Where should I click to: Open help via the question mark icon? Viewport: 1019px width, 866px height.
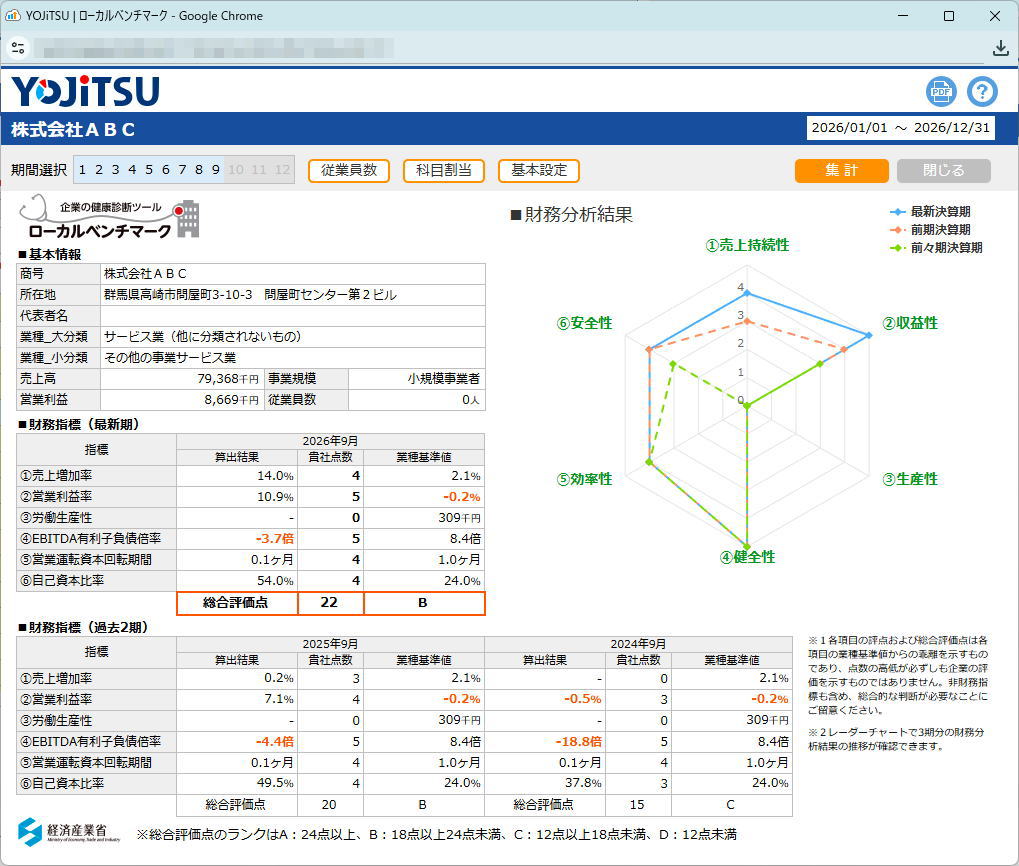tap(982, 91)
